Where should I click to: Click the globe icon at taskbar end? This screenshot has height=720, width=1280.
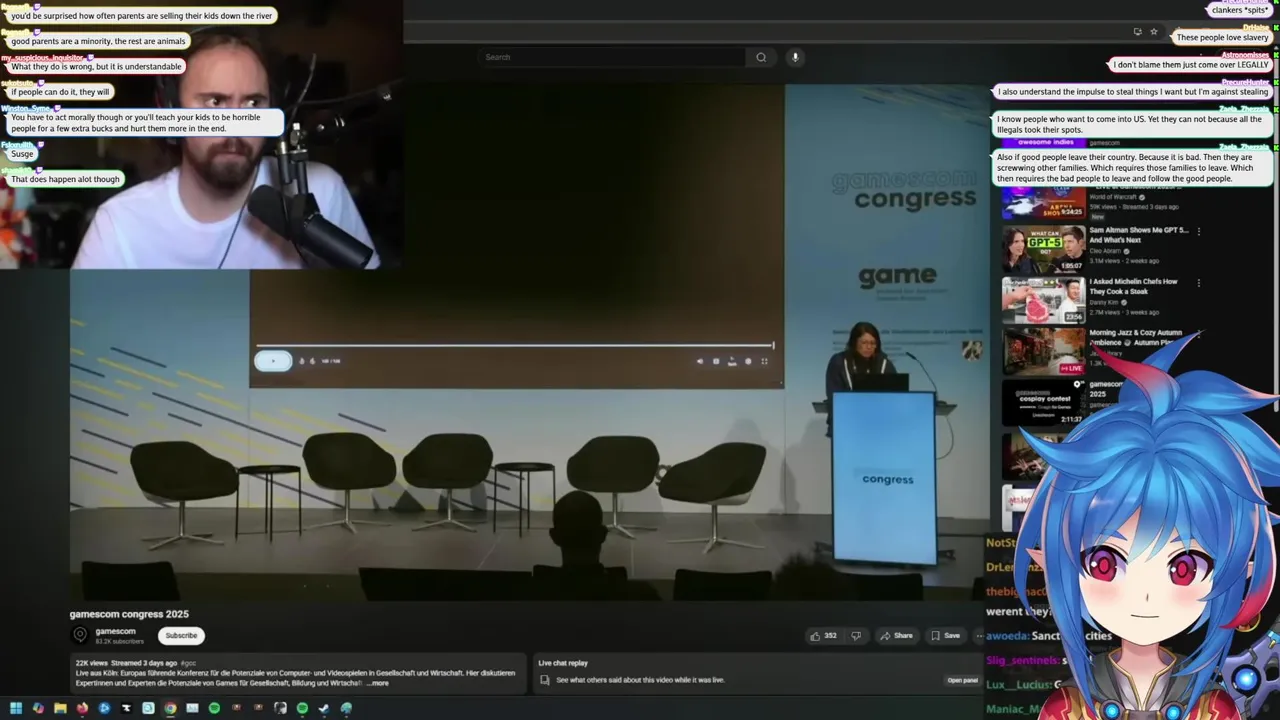click(x=346, y=708)
